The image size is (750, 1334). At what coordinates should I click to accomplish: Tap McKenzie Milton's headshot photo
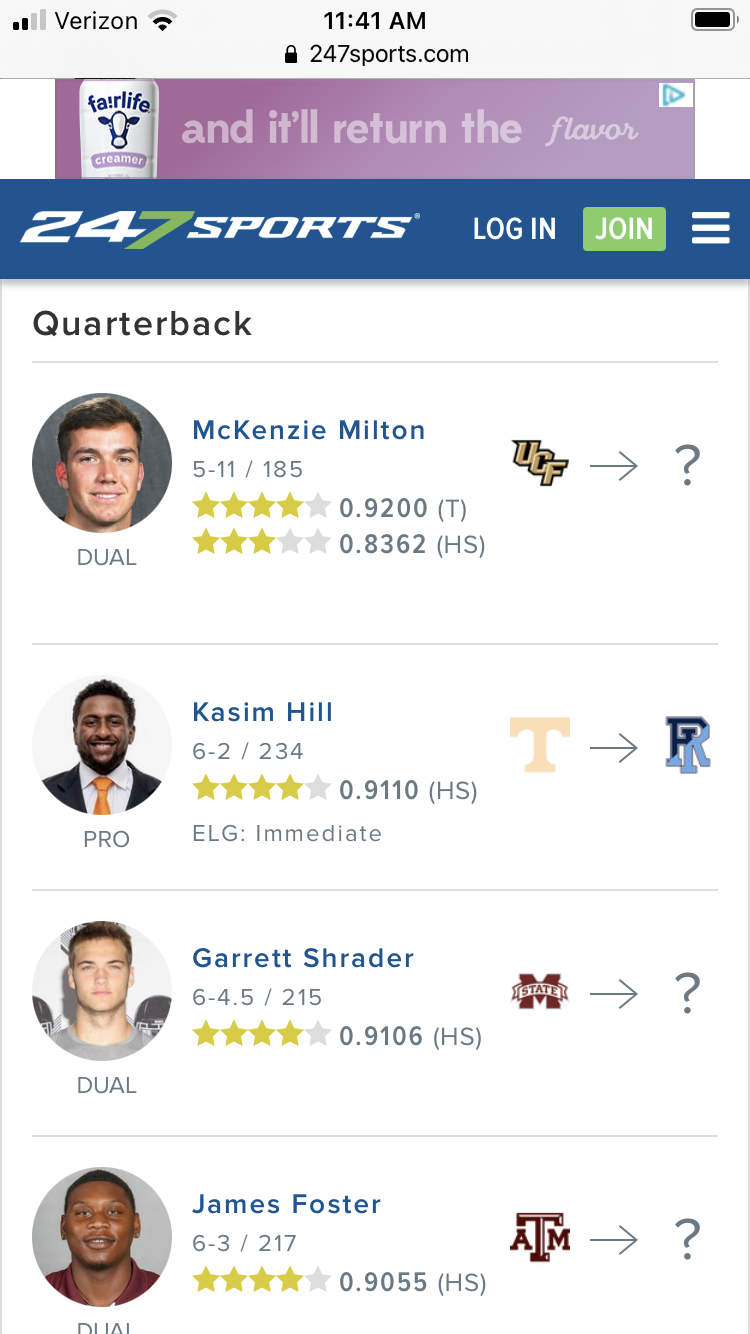coord(102,463)
